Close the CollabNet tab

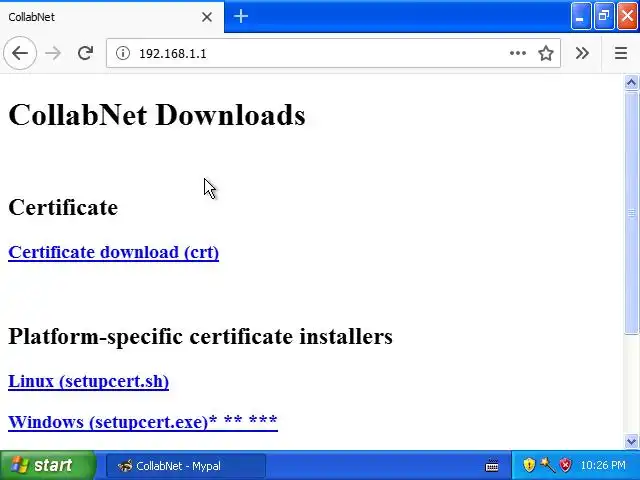207,17
